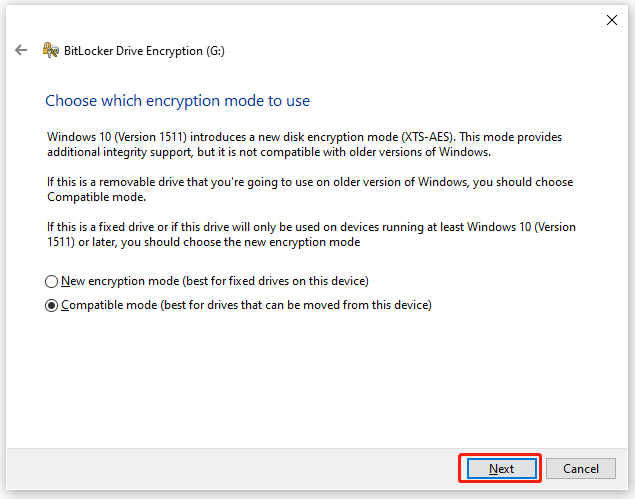Image resolution: width=635 pixels, height=499 pixels.
Task: Click the paragraph about removable drives on older Windows
Action: 310,189
